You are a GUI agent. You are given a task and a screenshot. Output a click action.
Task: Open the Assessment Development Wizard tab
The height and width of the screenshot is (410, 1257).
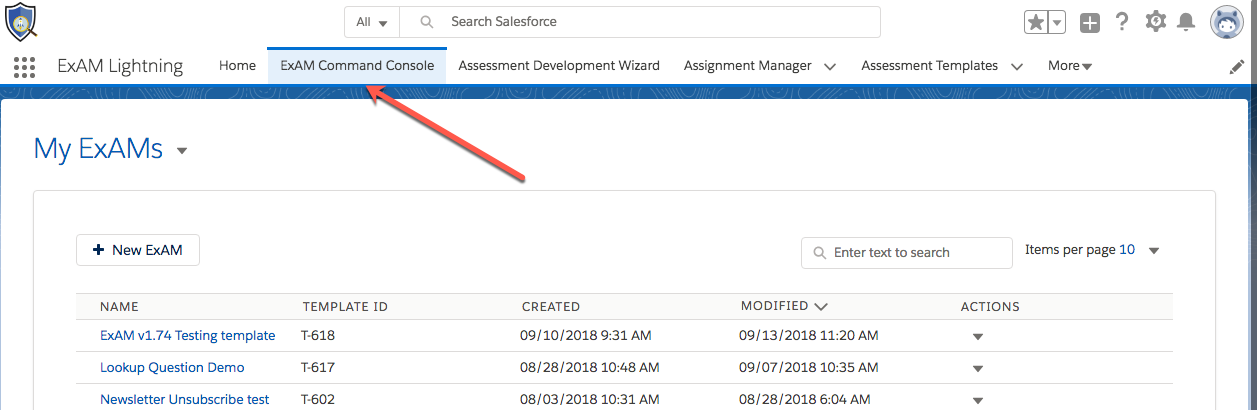pos(559,66)
